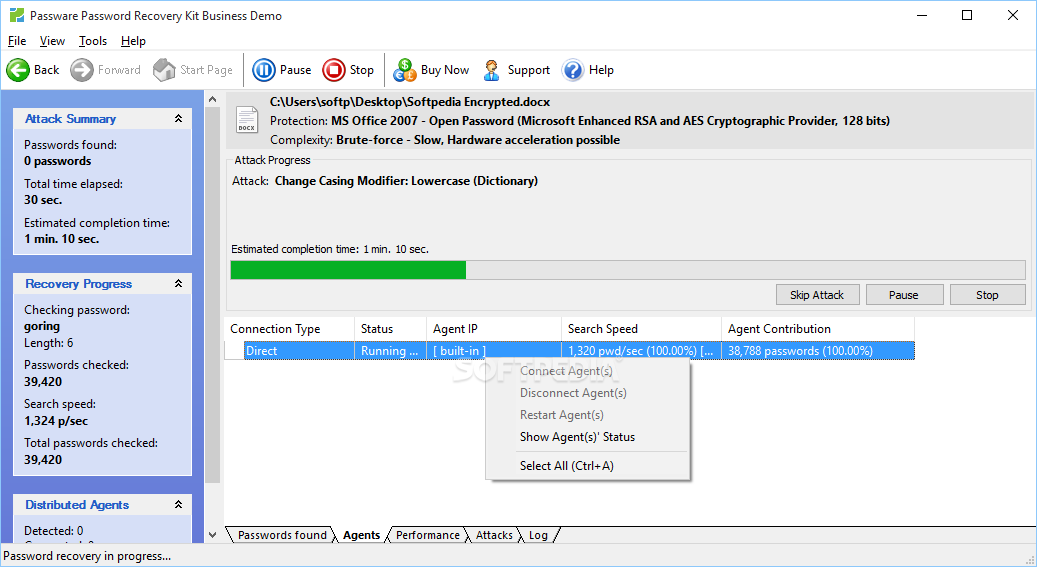Click the Recovery Progress heading link
Viewport: 1037px width, 567px height.
click(x=79, y=284)
